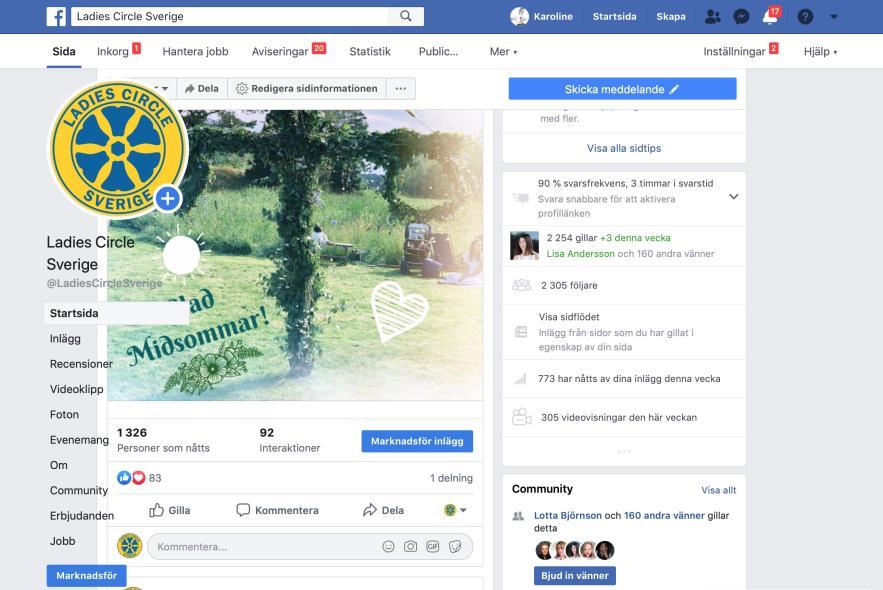Image resolution: width=883 pixels, height=590 pixels.
Task: Click Visa alla sidtips link
Action: pyautogui.click(x=624, y=148)
